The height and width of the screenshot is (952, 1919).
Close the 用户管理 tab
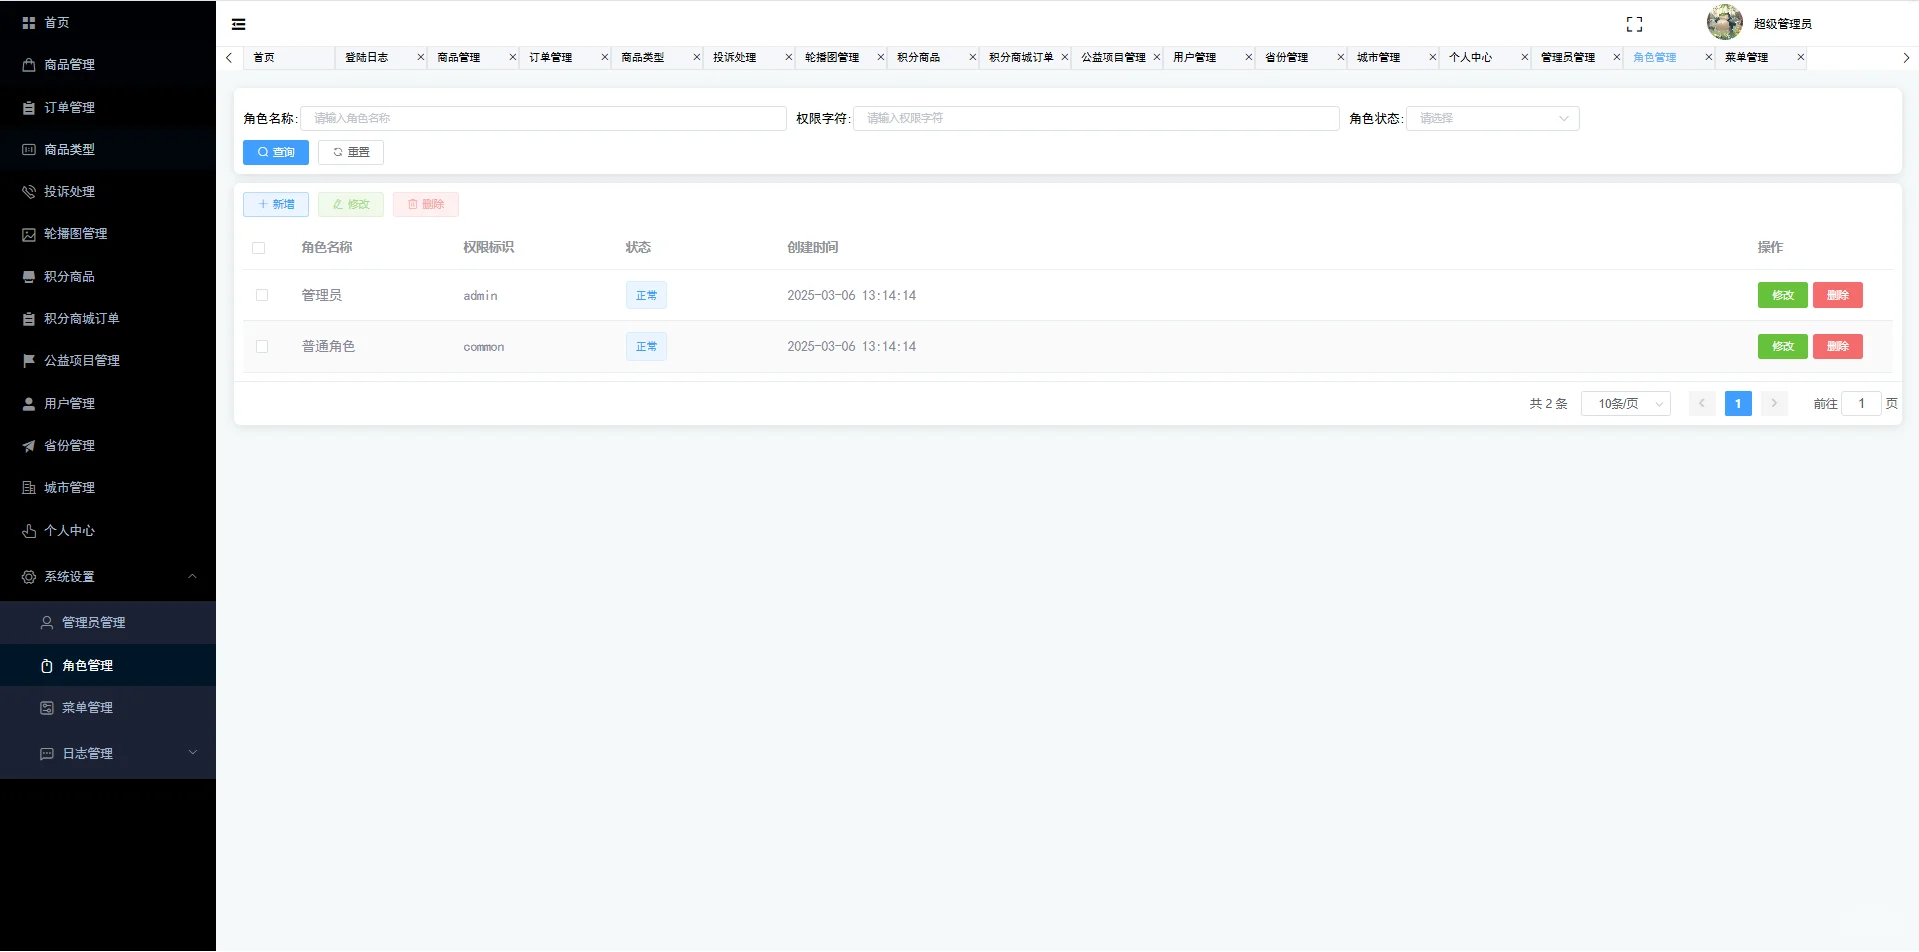pyautogui.click(x=1247, y=57)
